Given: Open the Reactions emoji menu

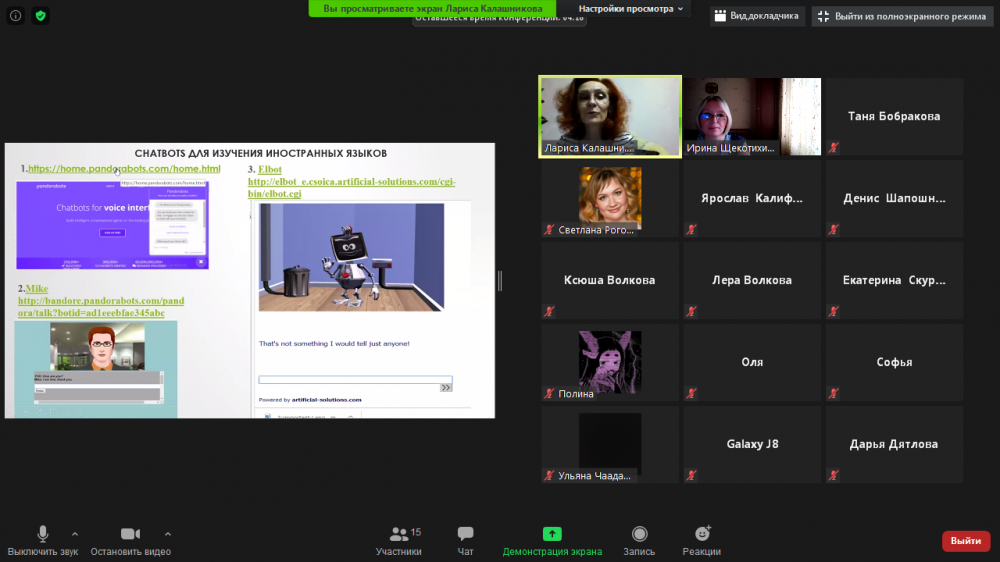Looking at the screenshot, I should [702, 534].
